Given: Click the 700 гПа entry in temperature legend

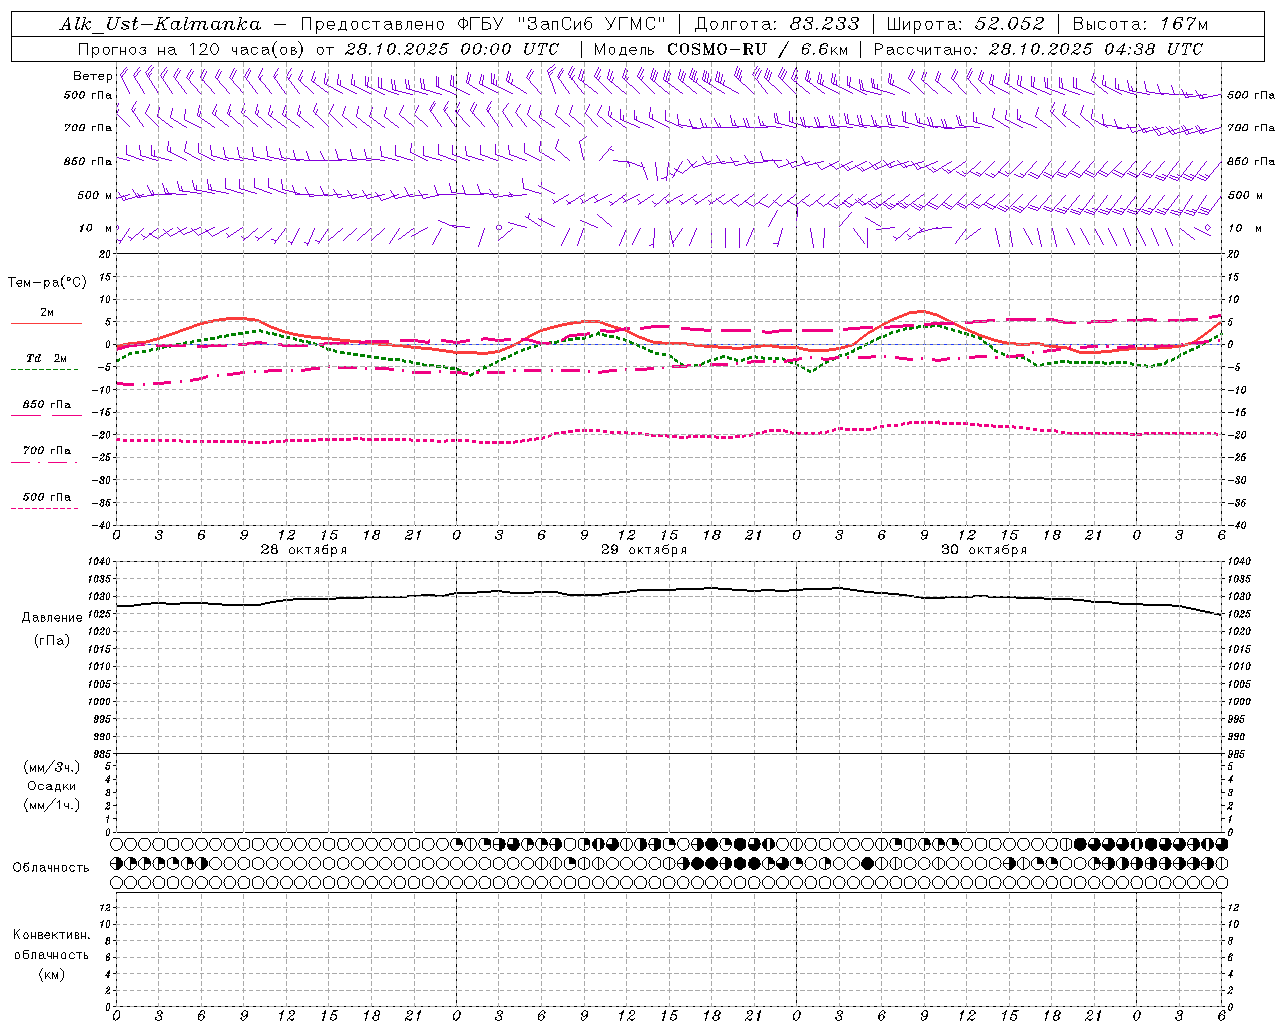Looking at the screenshot, I should [47, 450].
